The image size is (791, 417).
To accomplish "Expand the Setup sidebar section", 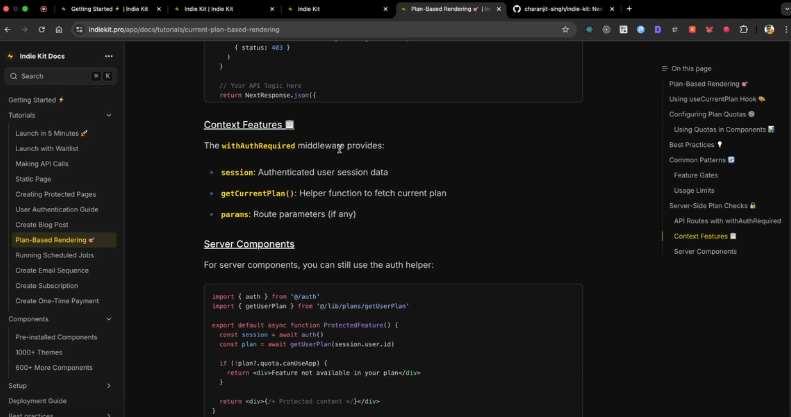I will pos(109,385).
